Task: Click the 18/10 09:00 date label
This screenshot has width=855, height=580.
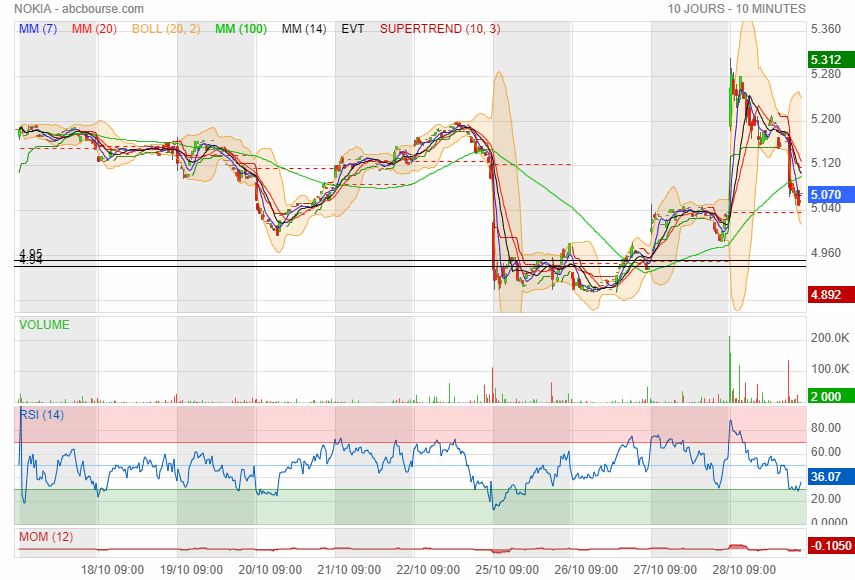Action: pos(112,570)
